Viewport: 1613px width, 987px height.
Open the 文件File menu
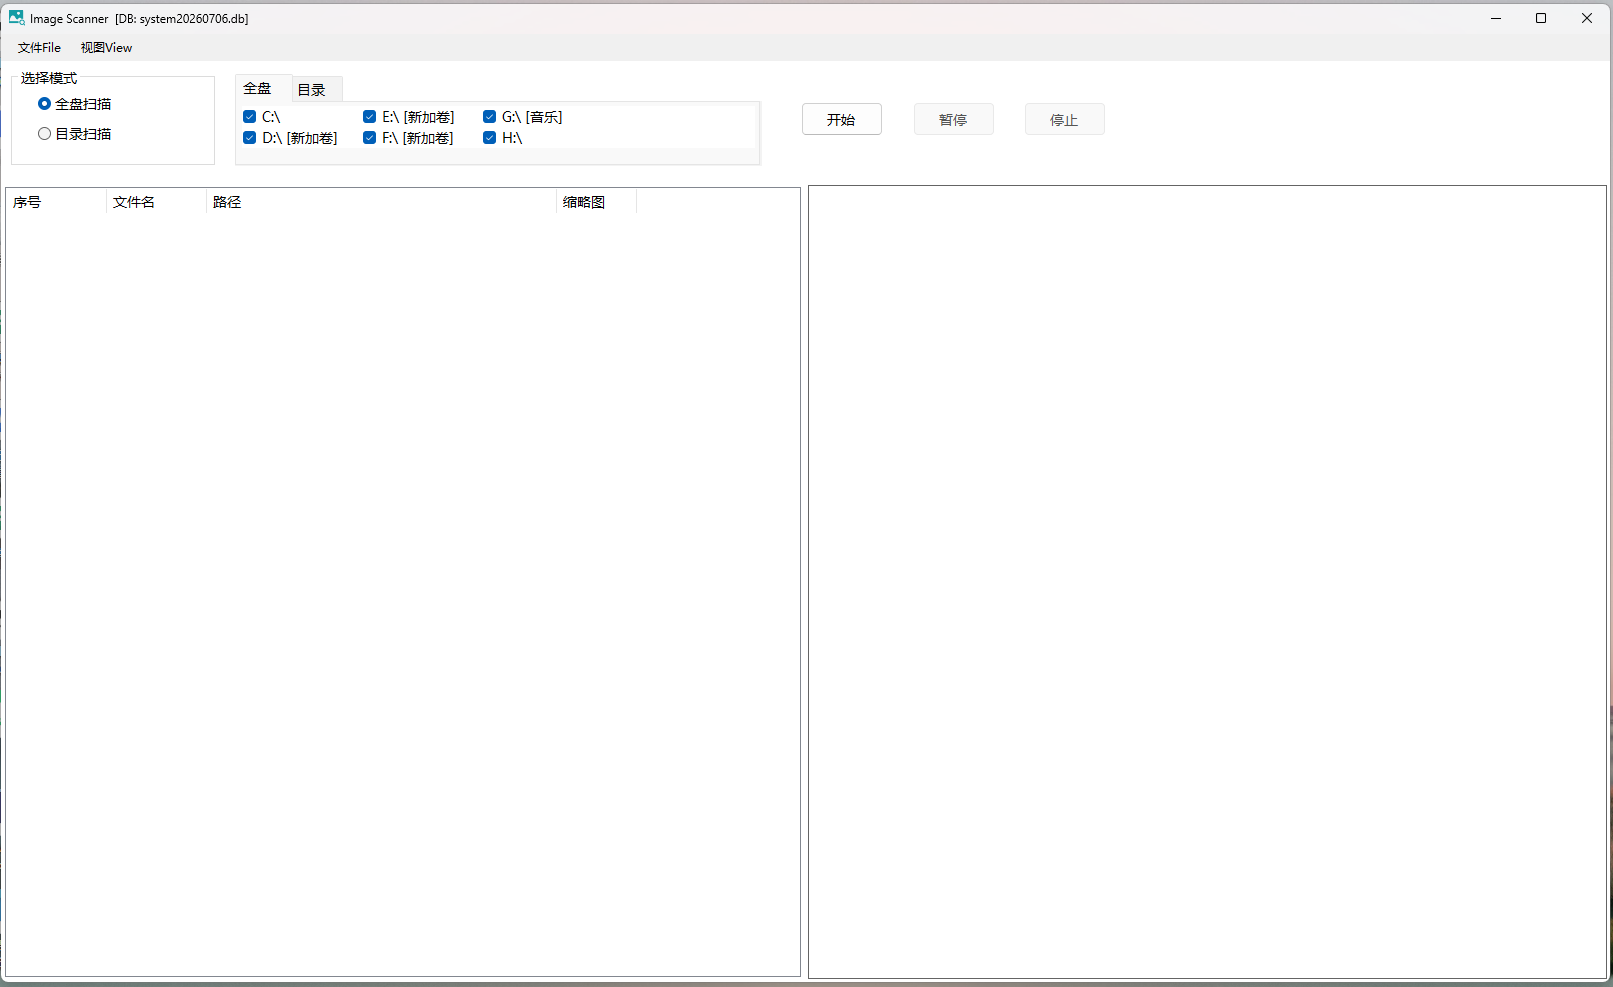(x=39, y=47)
